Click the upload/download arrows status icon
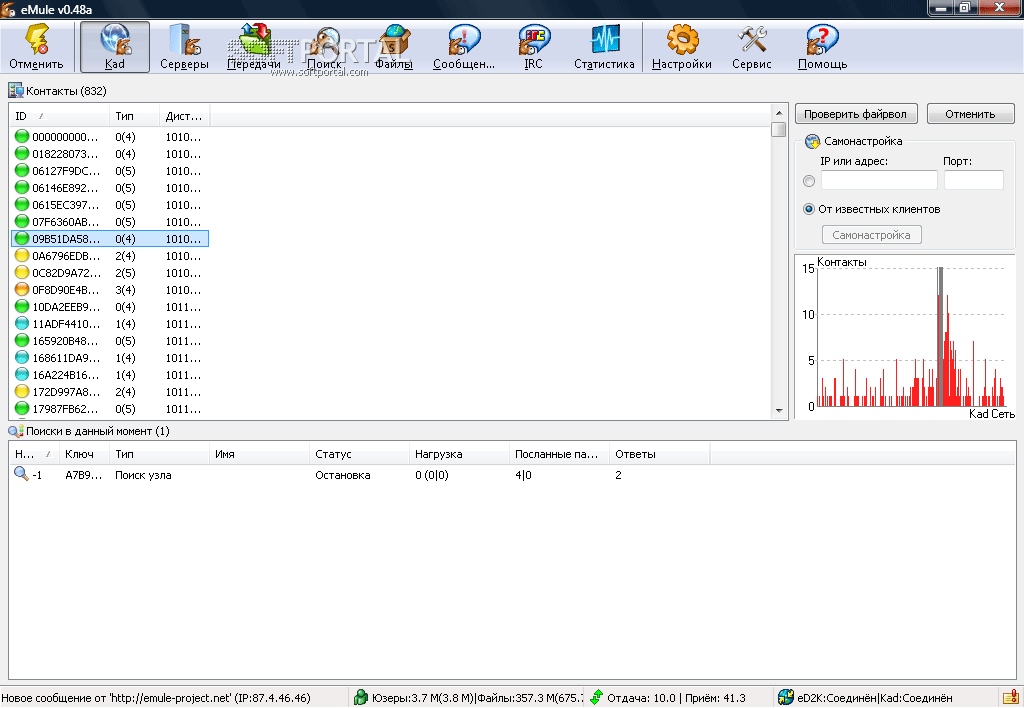The height and width of the screenshot is (708, 1024). click(596, 698)
